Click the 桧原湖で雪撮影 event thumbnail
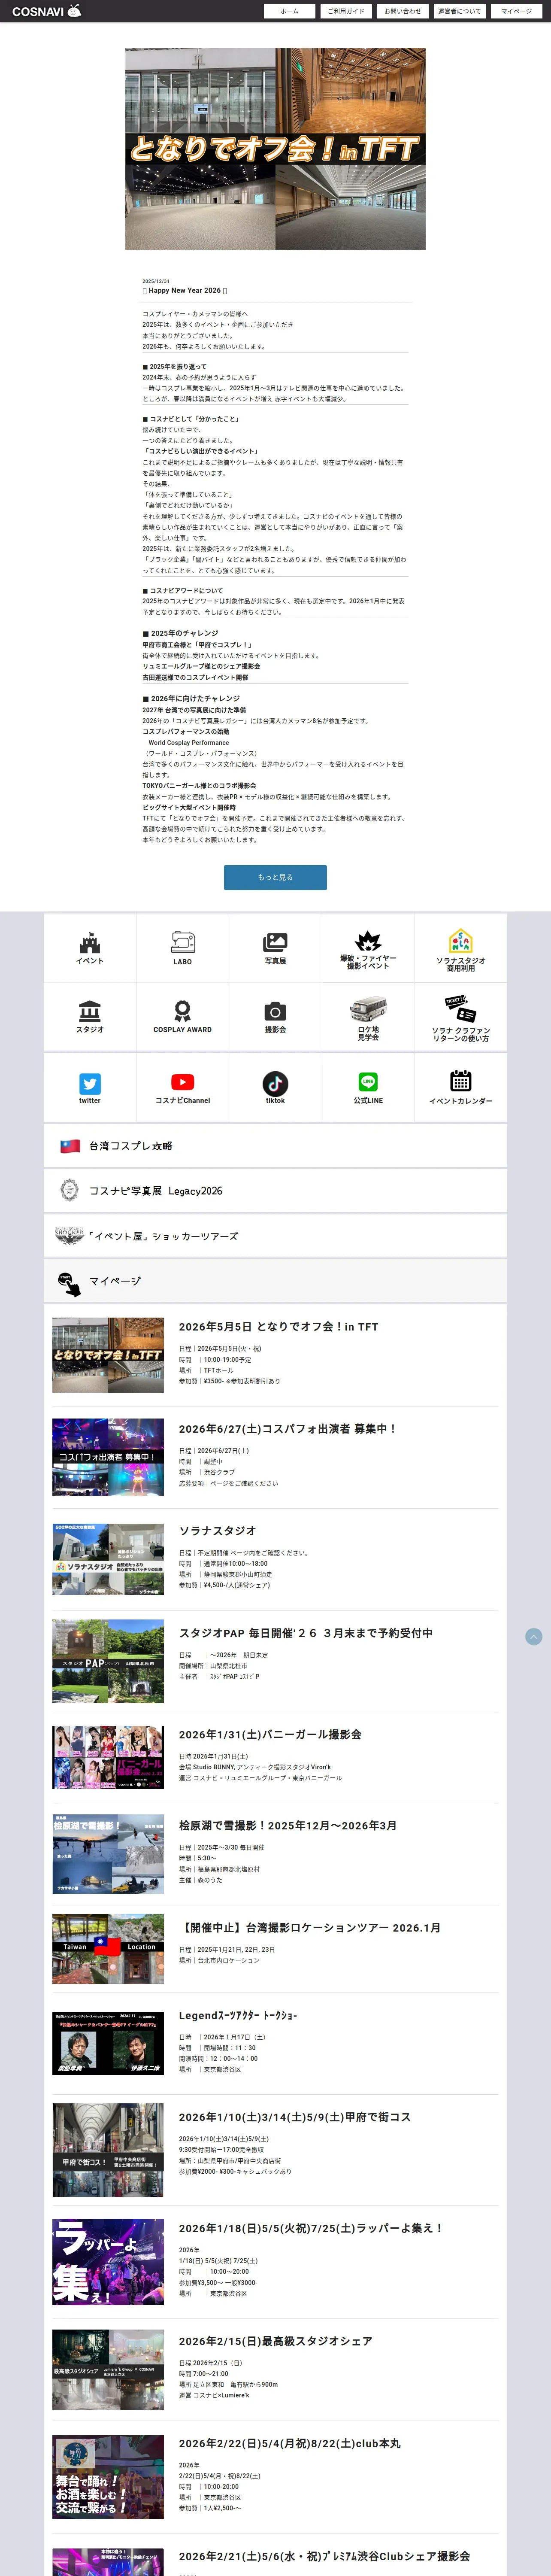The image size is (551, 2576). 108,1854
